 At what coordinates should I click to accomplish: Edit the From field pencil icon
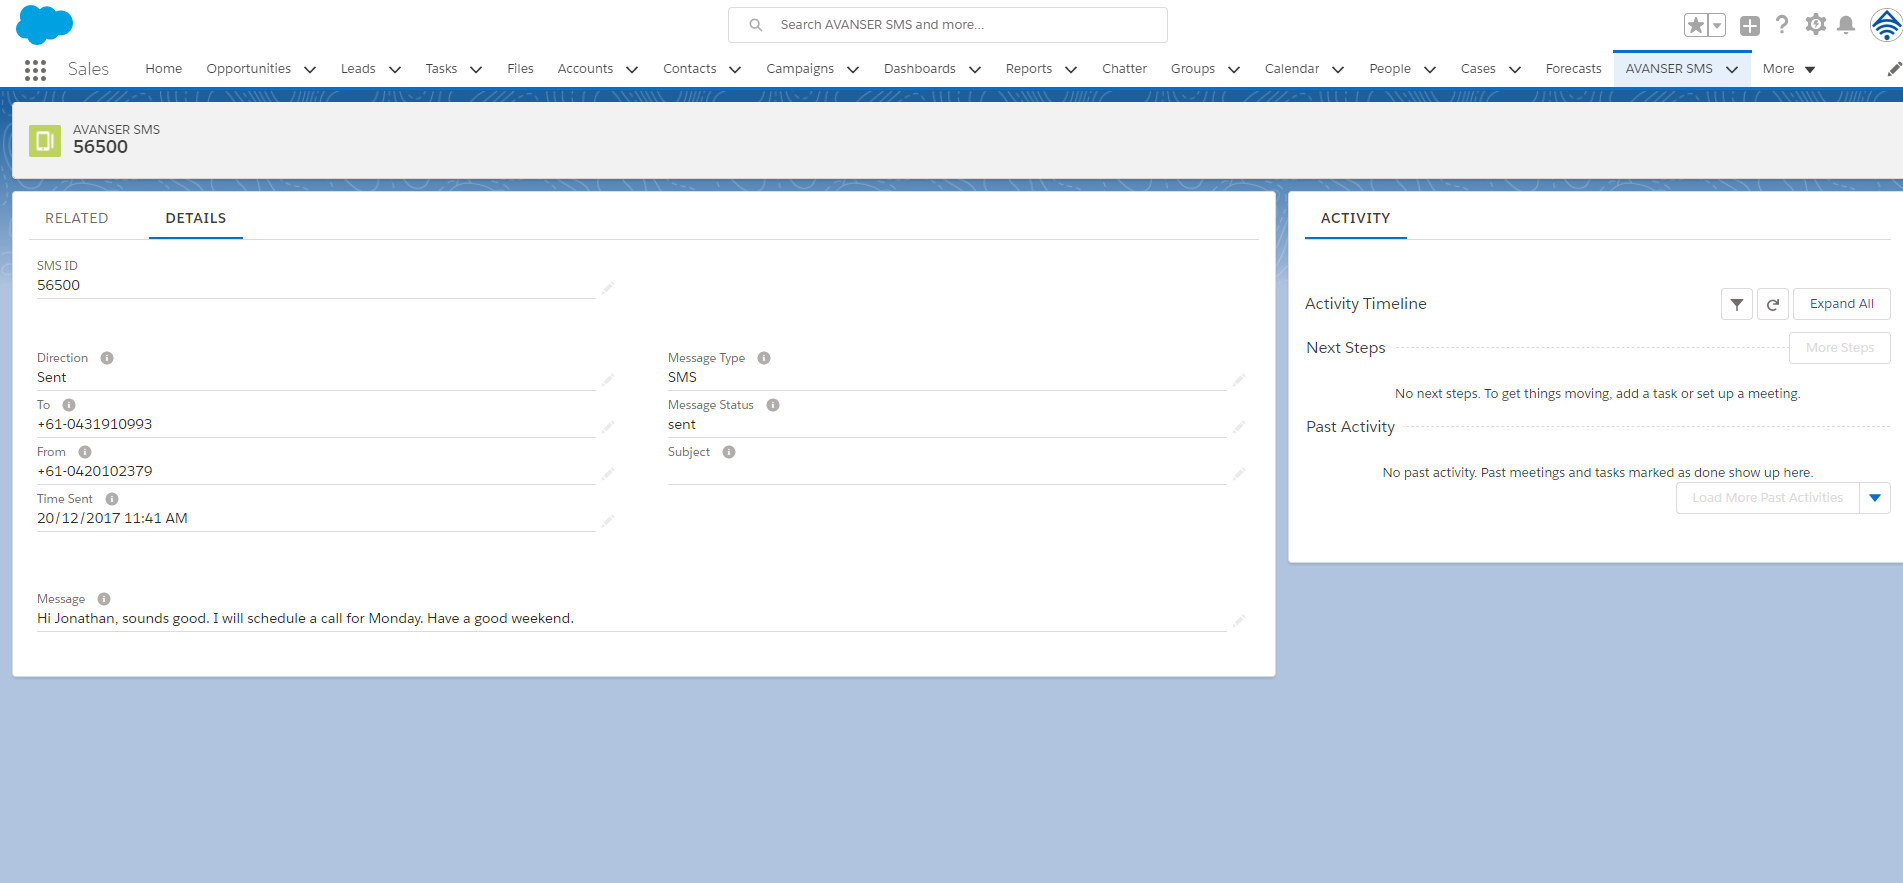(608, 474)
